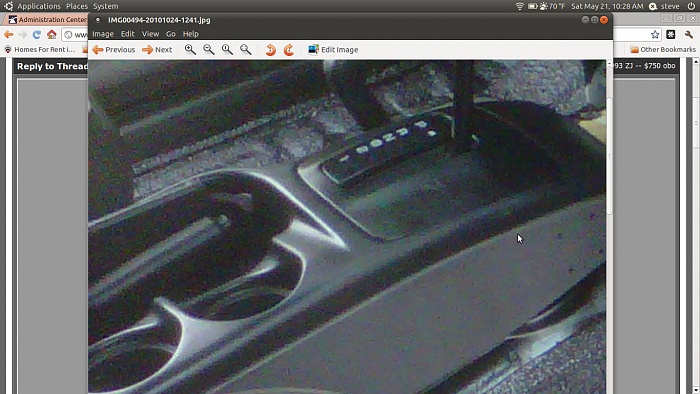
Task: Click the bookmark star icon in browser
Action: (x=655, y=34)
